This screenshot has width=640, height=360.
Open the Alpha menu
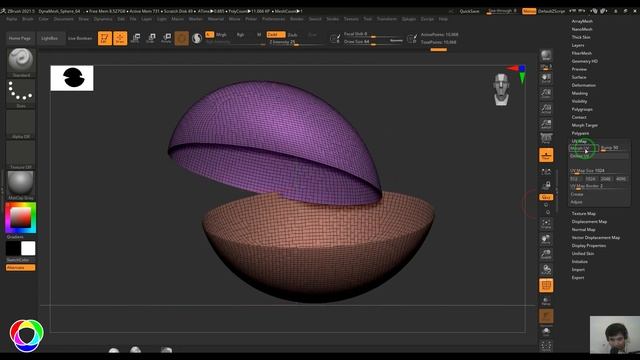click(12, 19)
